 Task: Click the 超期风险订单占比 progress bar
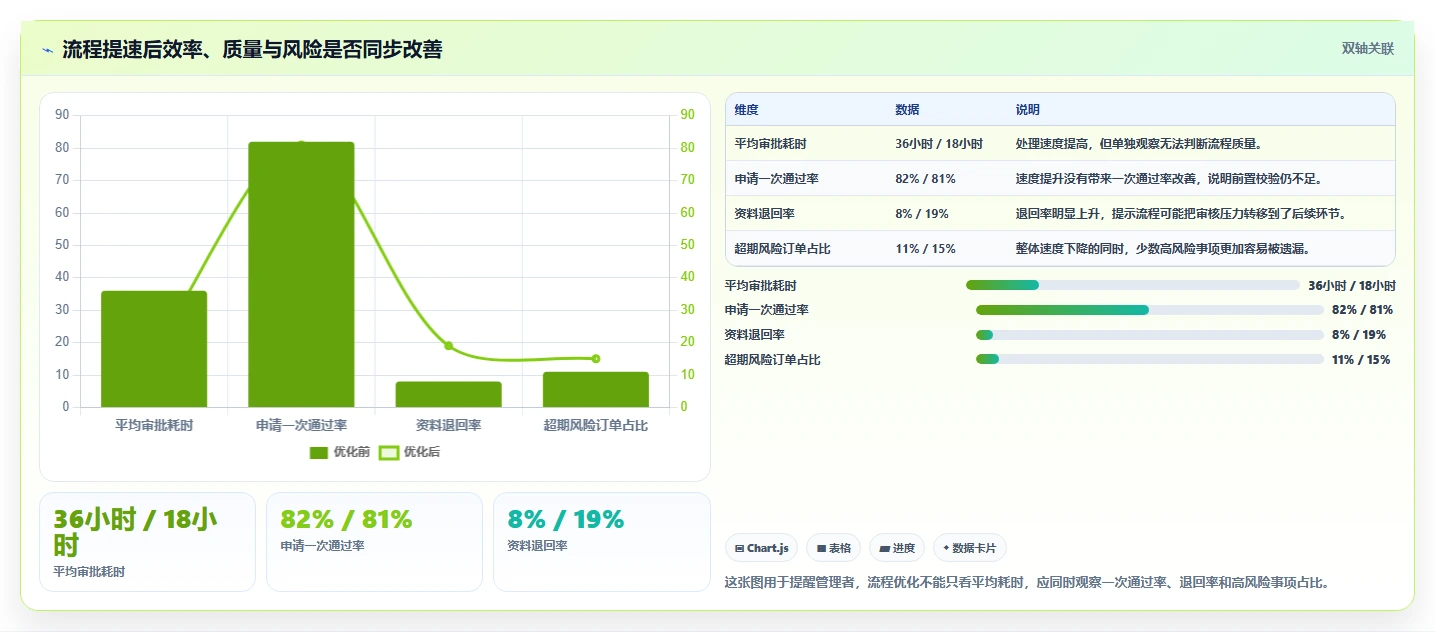(x=1150, y=359)
